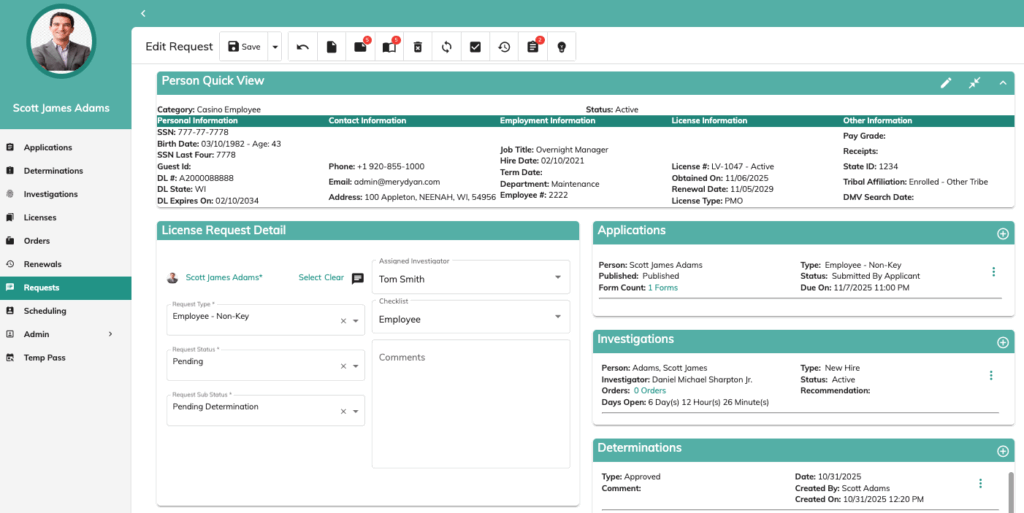Open the history clock icon
The image size is (1024, 513).
click(x=504, y=47)
